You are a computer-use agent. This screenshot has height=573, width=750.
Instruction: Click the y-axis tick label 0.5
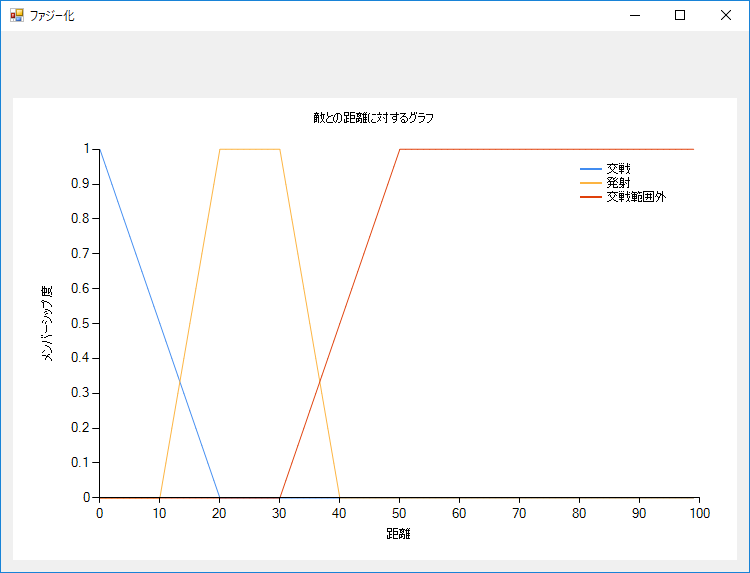pyautogui.click(x=80, y=323)
